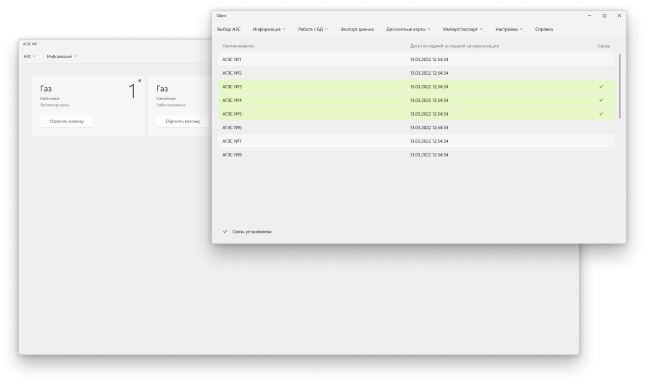Click the sync date in the АГЗС №5 row

429,114
